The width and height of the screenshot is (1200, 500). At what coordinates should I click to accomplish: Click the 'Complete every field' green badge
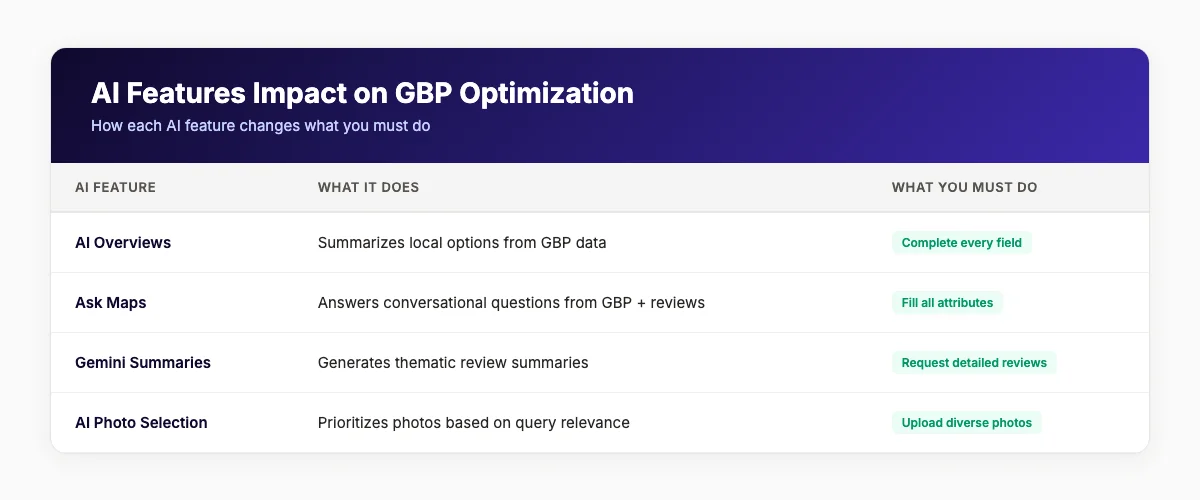962,243
